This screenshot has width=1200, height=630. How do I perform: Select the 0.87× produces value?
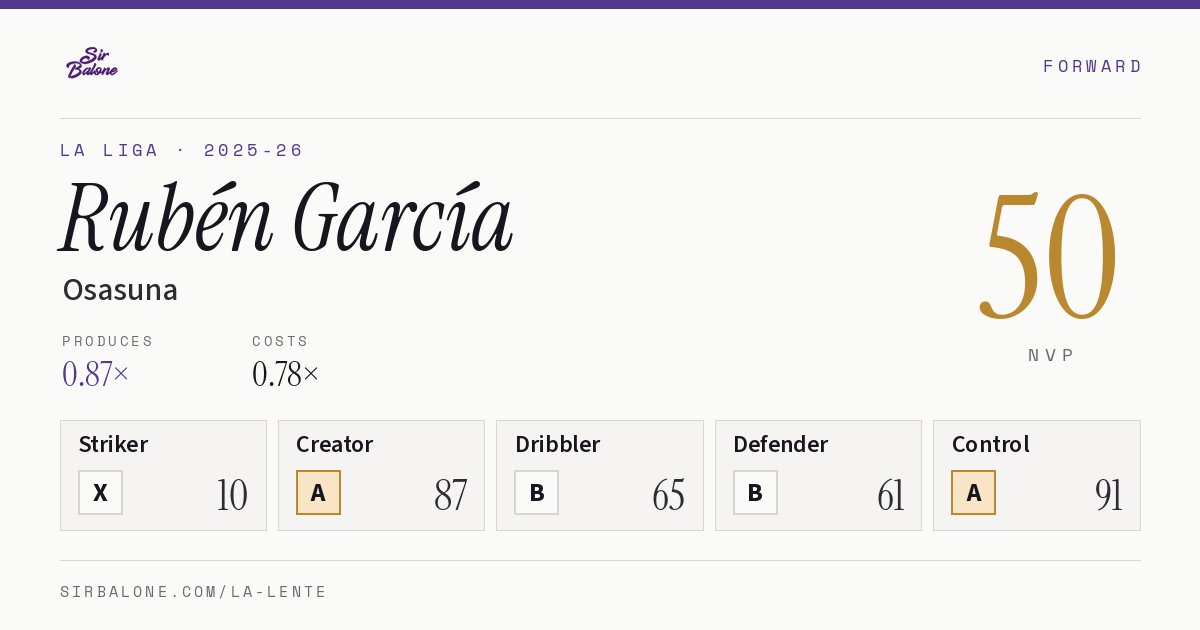point(96,374)
